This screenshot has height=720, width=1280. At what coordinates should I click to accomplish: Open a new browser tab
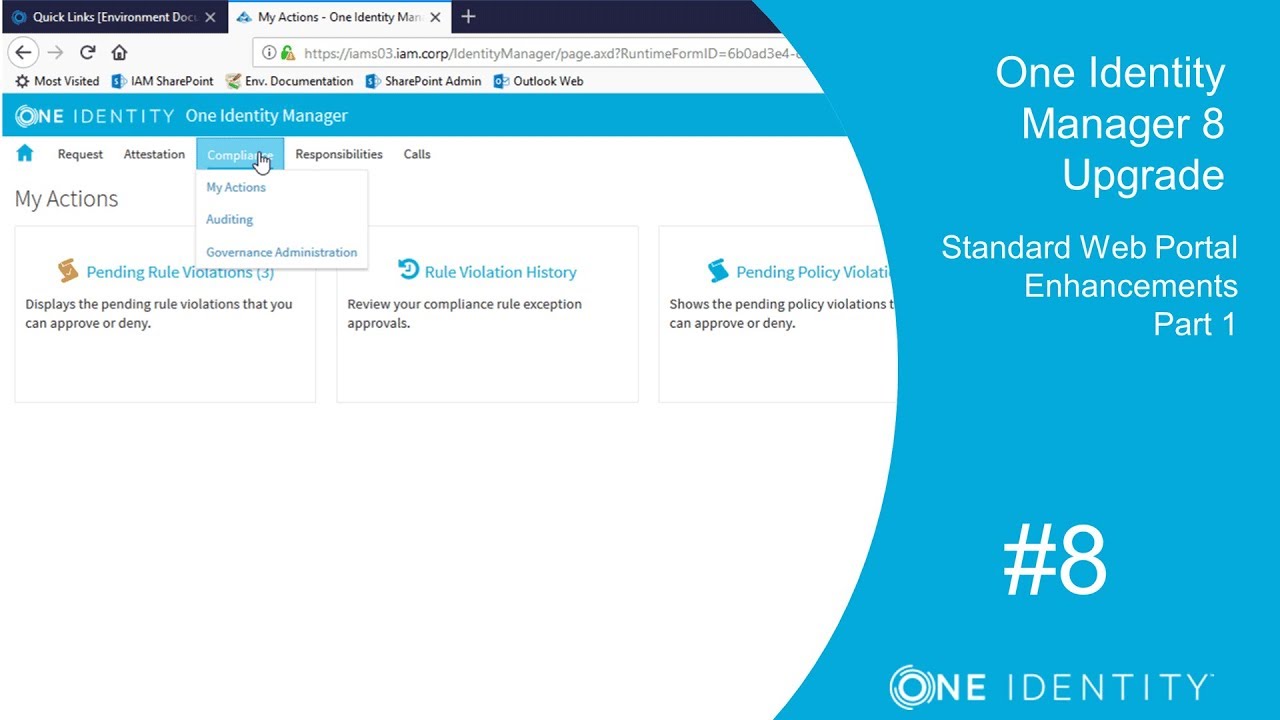coord(468,17)
